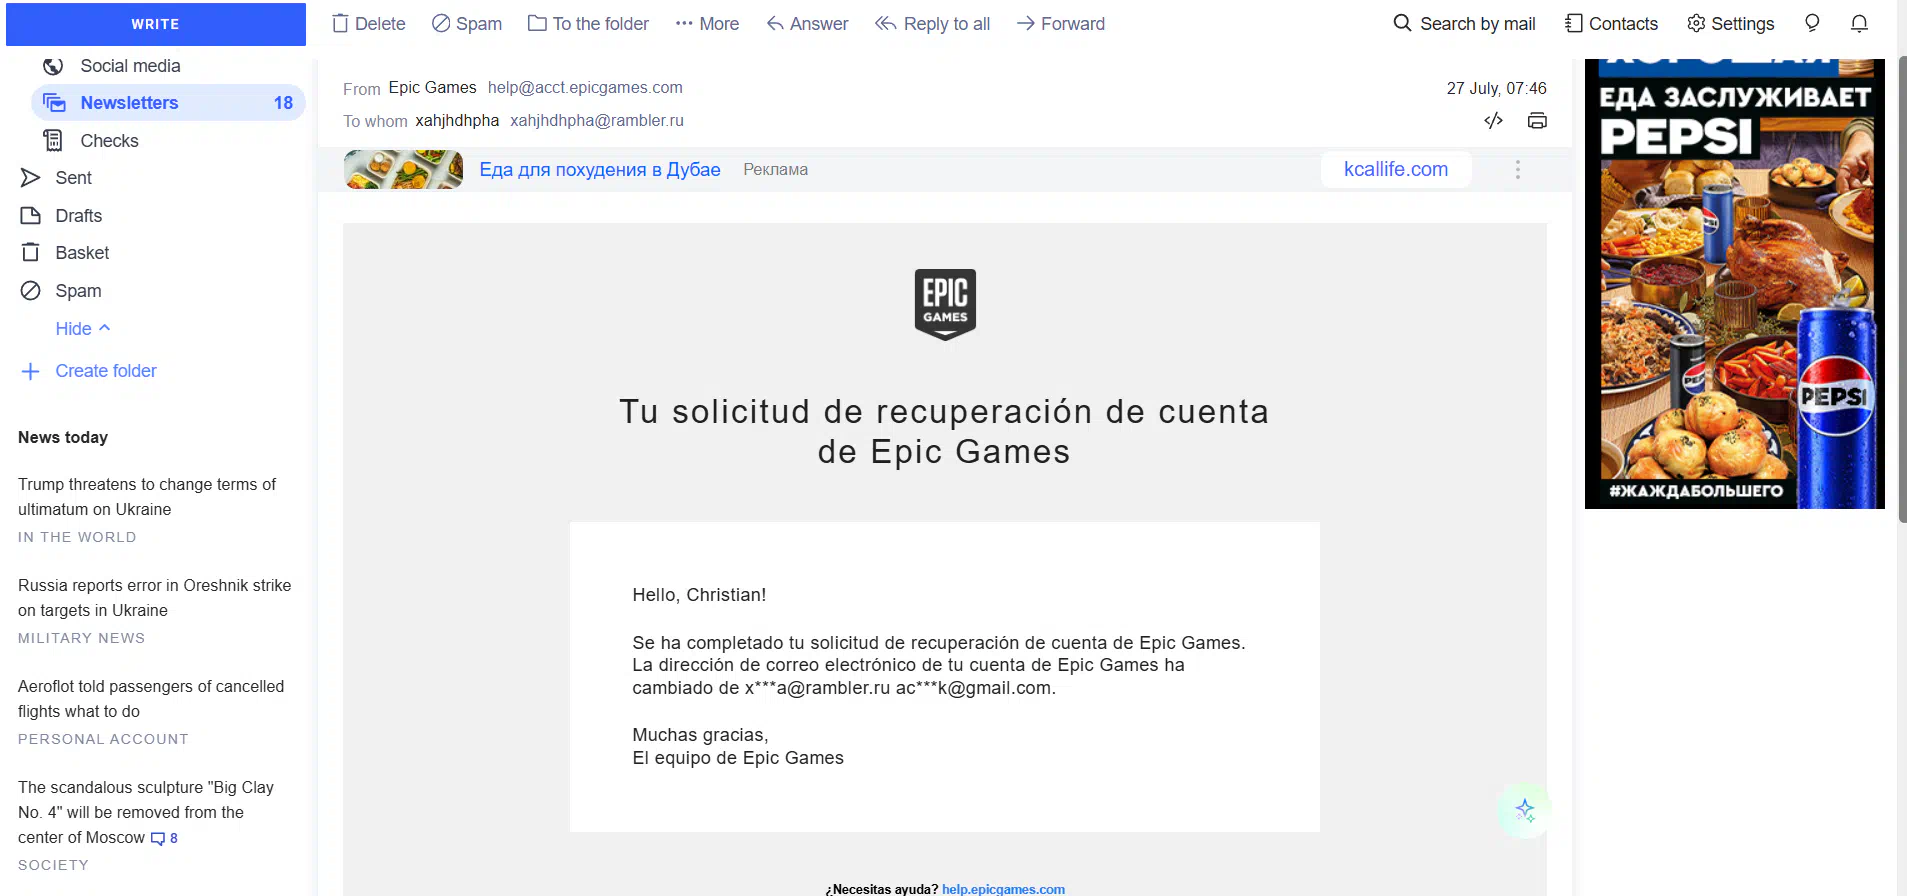Click the Delete trash icon in the toolbar
The width and height of the screenshot is (1907, 896).
341,23
